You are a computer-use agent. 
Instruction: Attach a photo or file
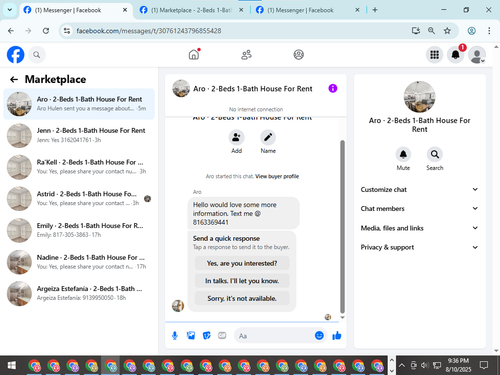191,336
